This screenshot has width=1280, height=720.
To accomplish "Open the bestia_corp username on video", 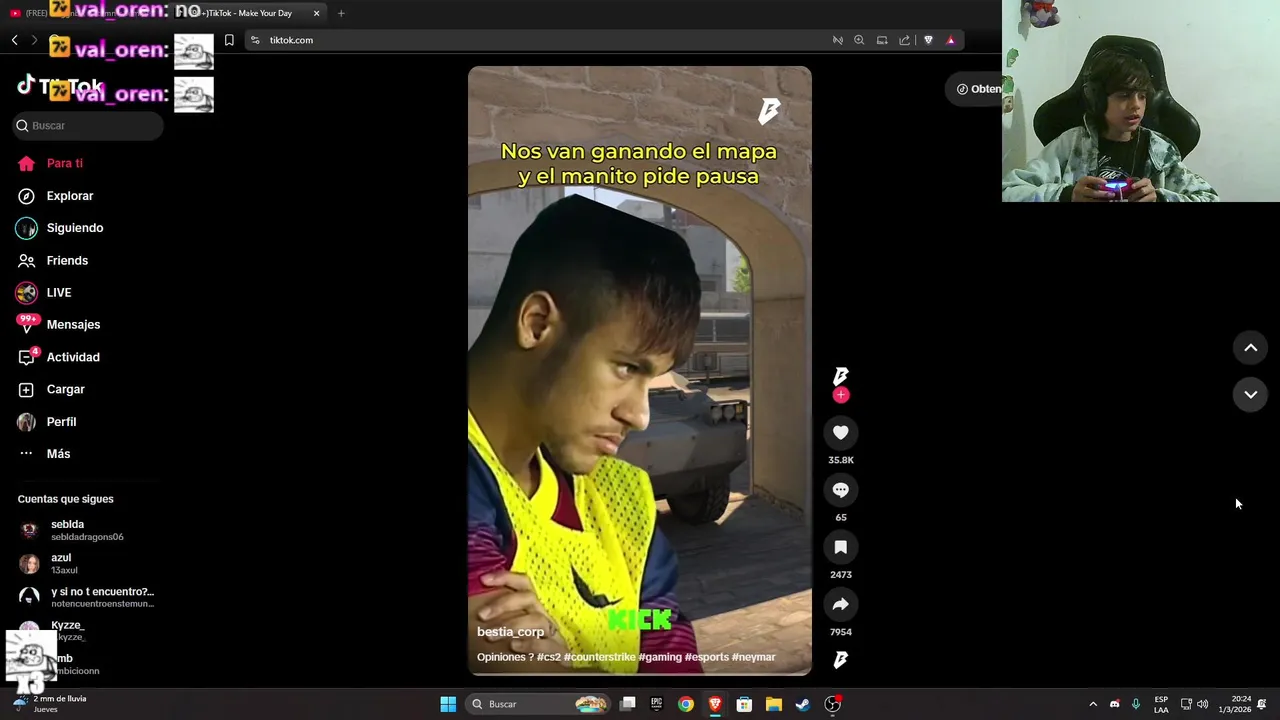I will coord(511,632).
